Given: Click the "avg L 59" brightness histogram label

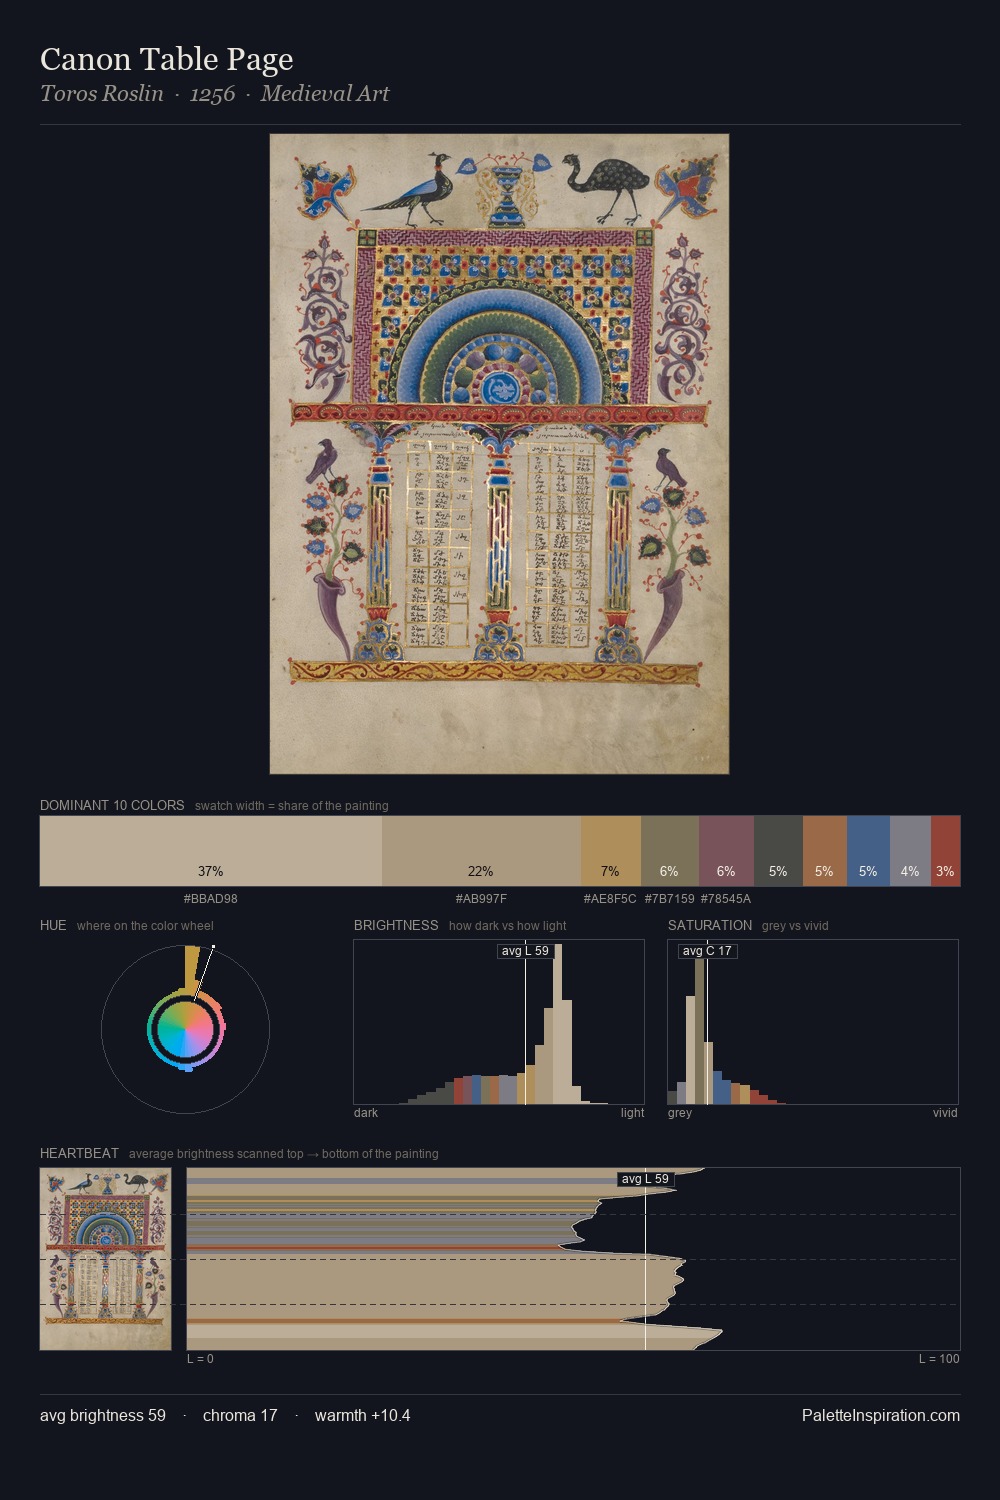Looking at the screenshot, I should coord(525,951).
